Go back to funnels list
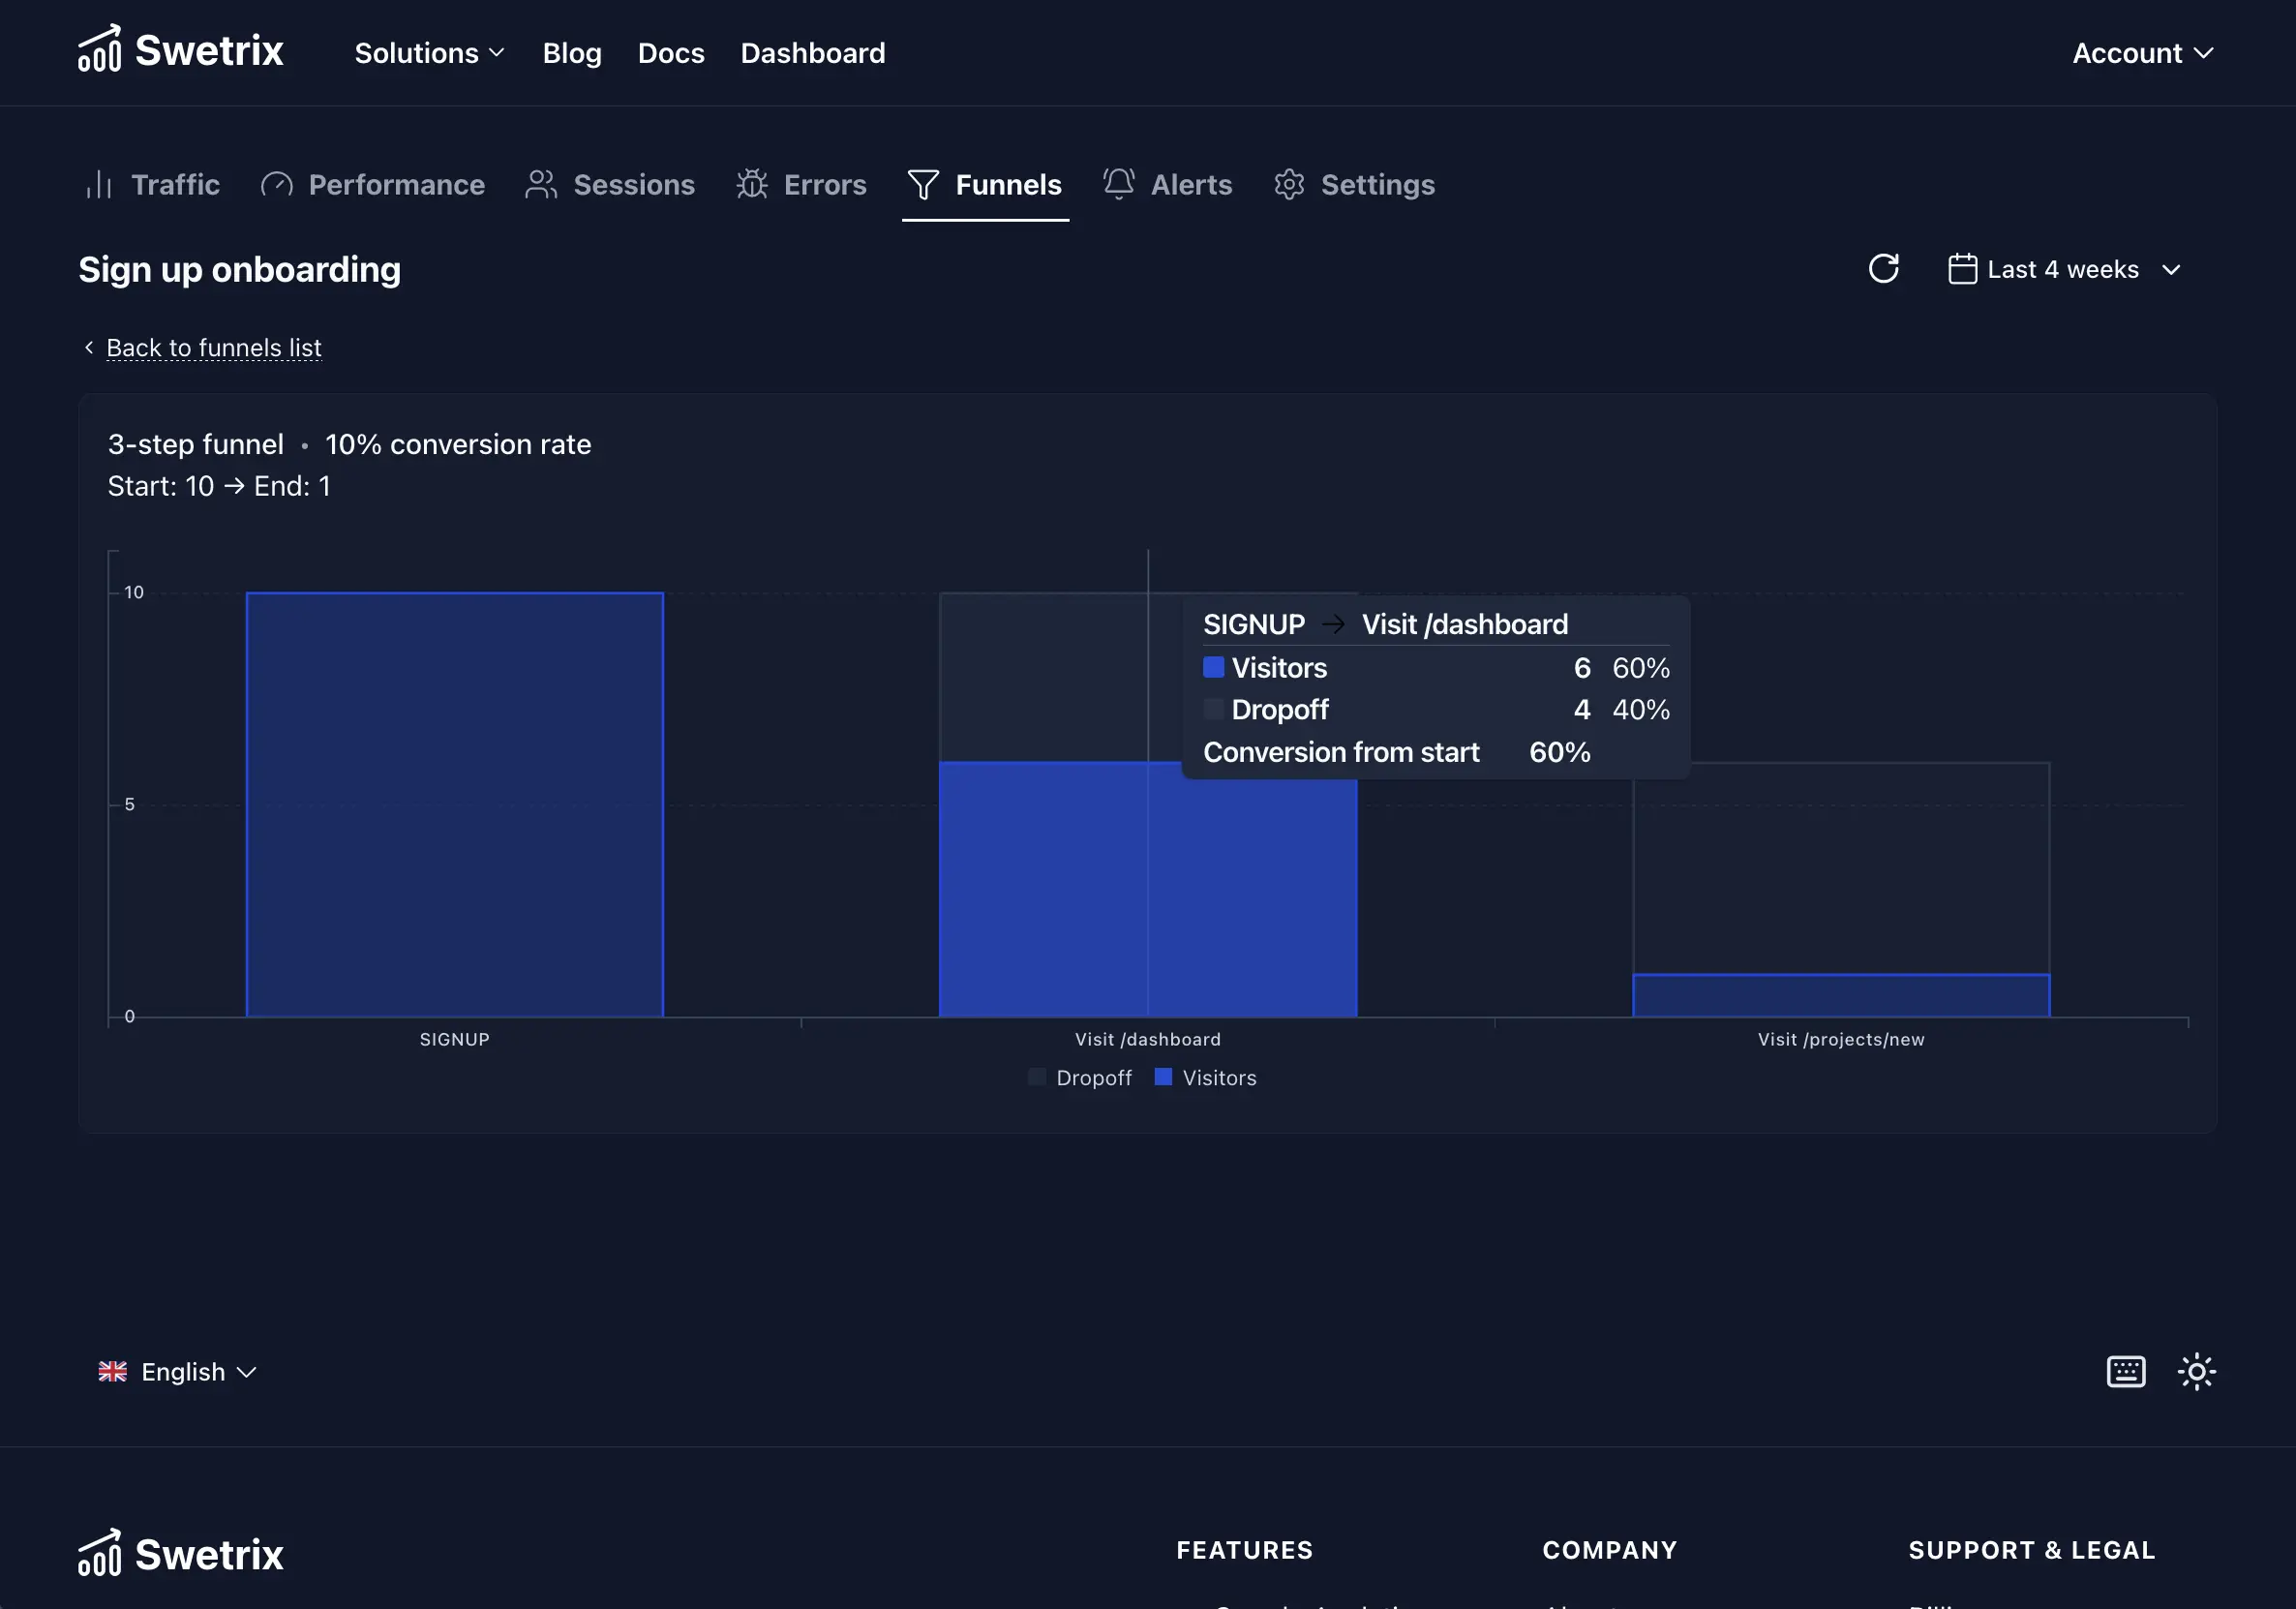The height and width of the screenshot is (1609, 2296). [213, 348]
